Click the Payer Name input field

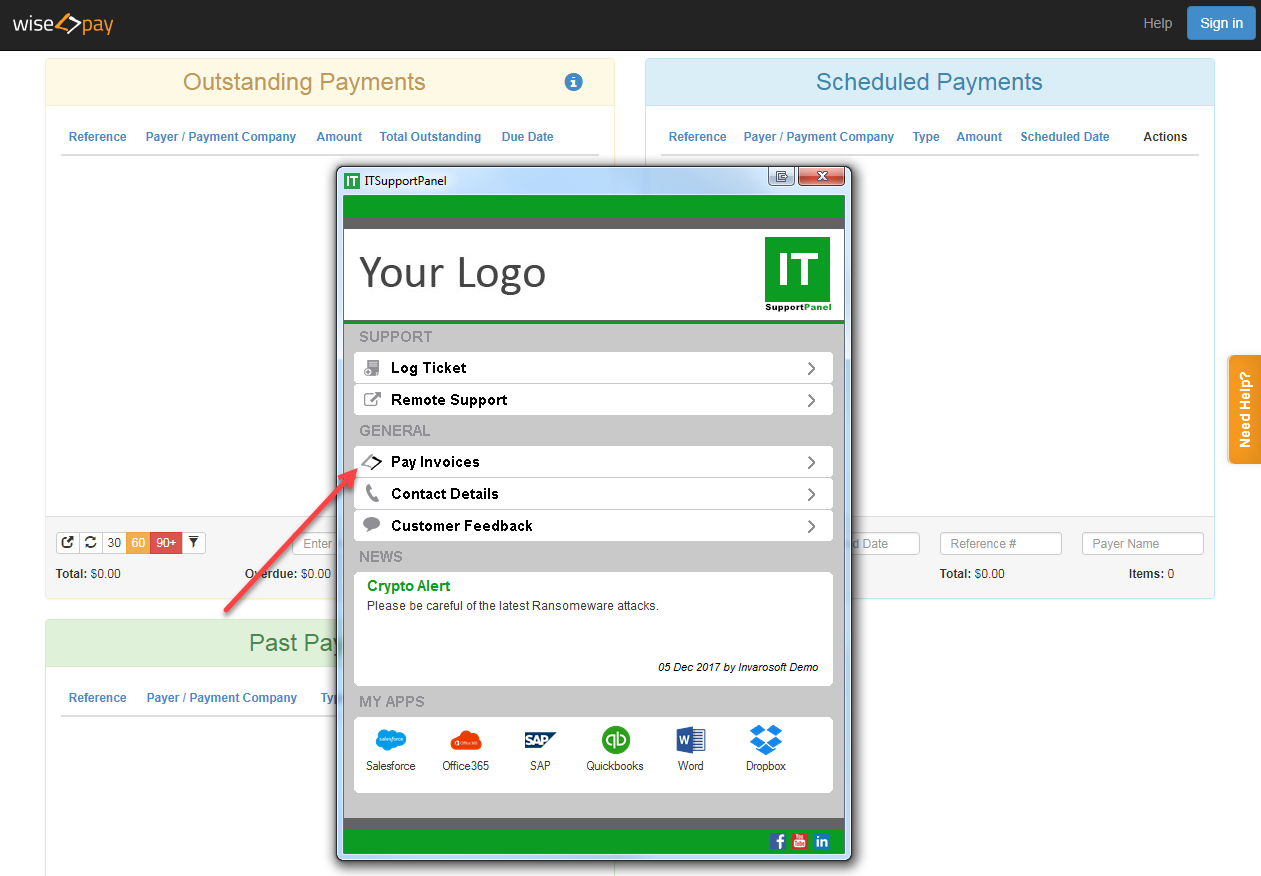click(1142, 543)
